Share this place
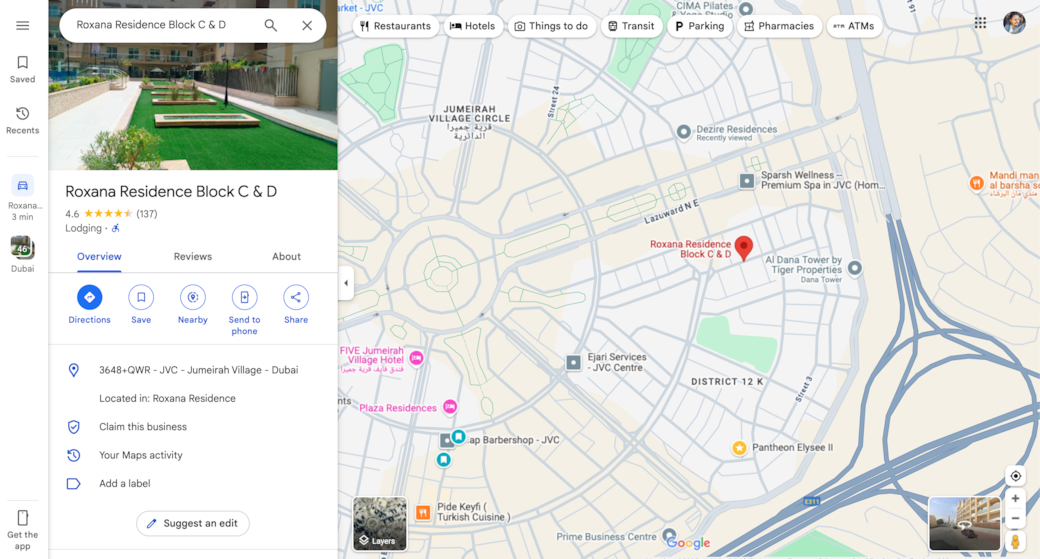This screenshot has height=559, width=1040. coord(296,304)
